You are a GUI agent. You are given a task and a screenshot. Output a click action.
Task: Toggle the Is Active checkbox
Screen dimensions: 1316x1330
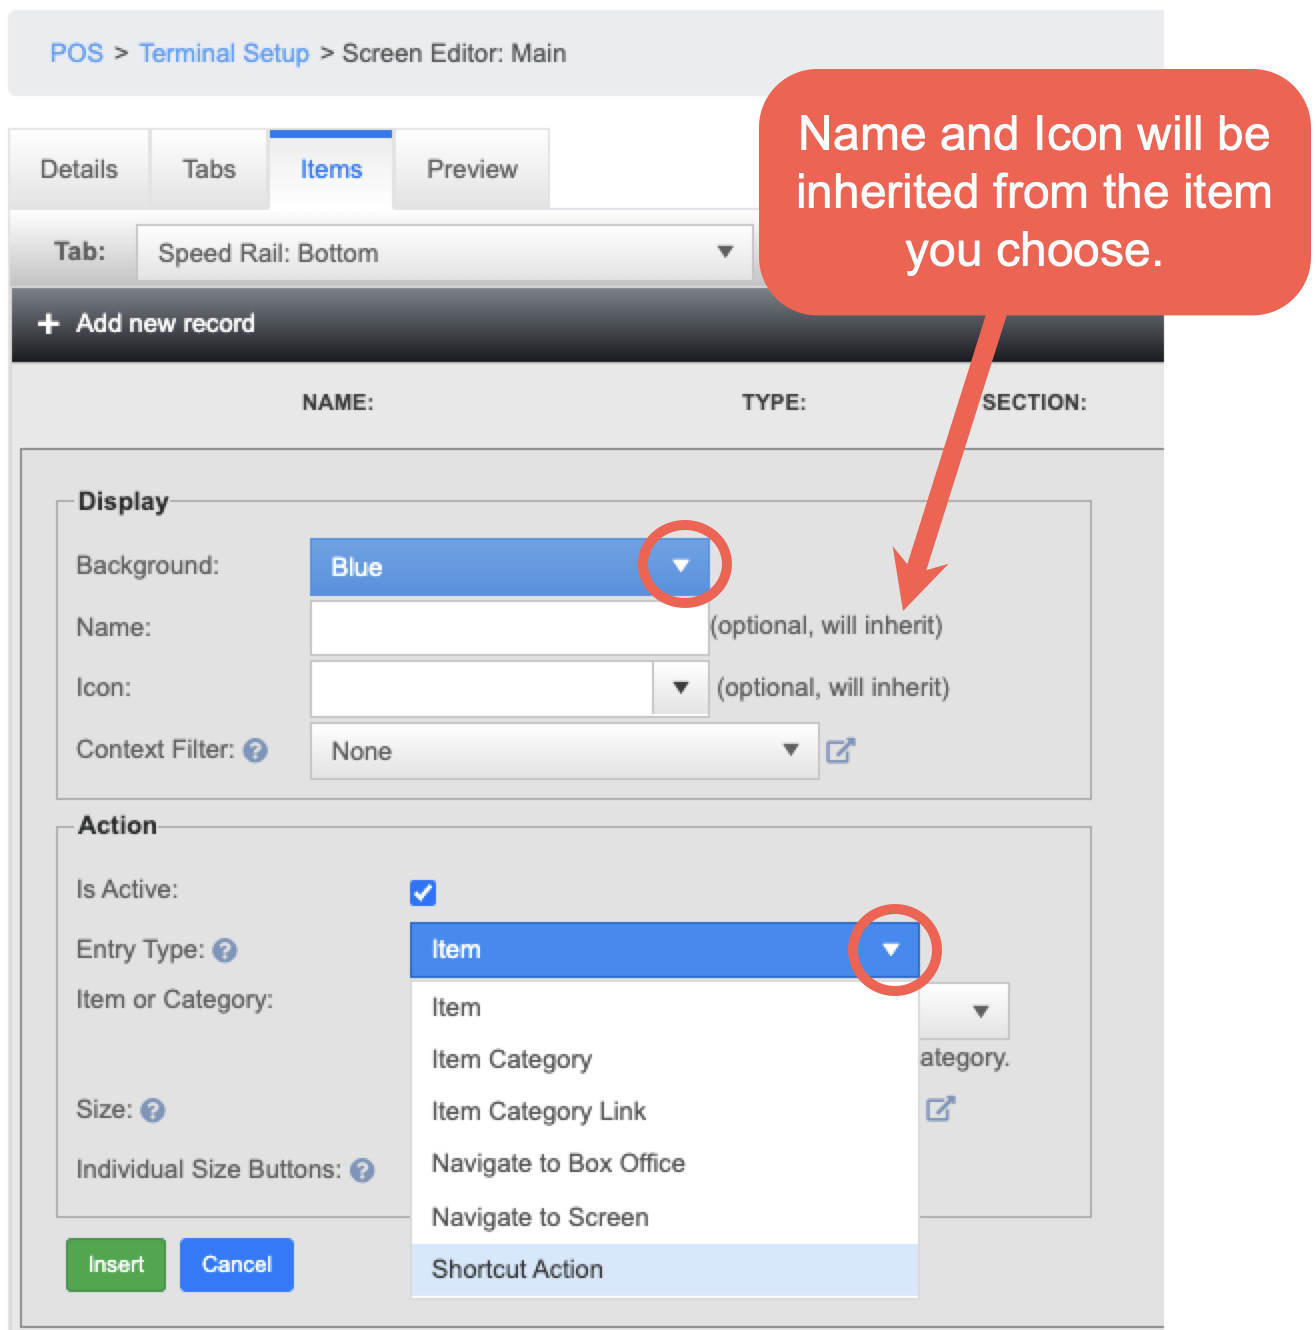click(423, 892)
